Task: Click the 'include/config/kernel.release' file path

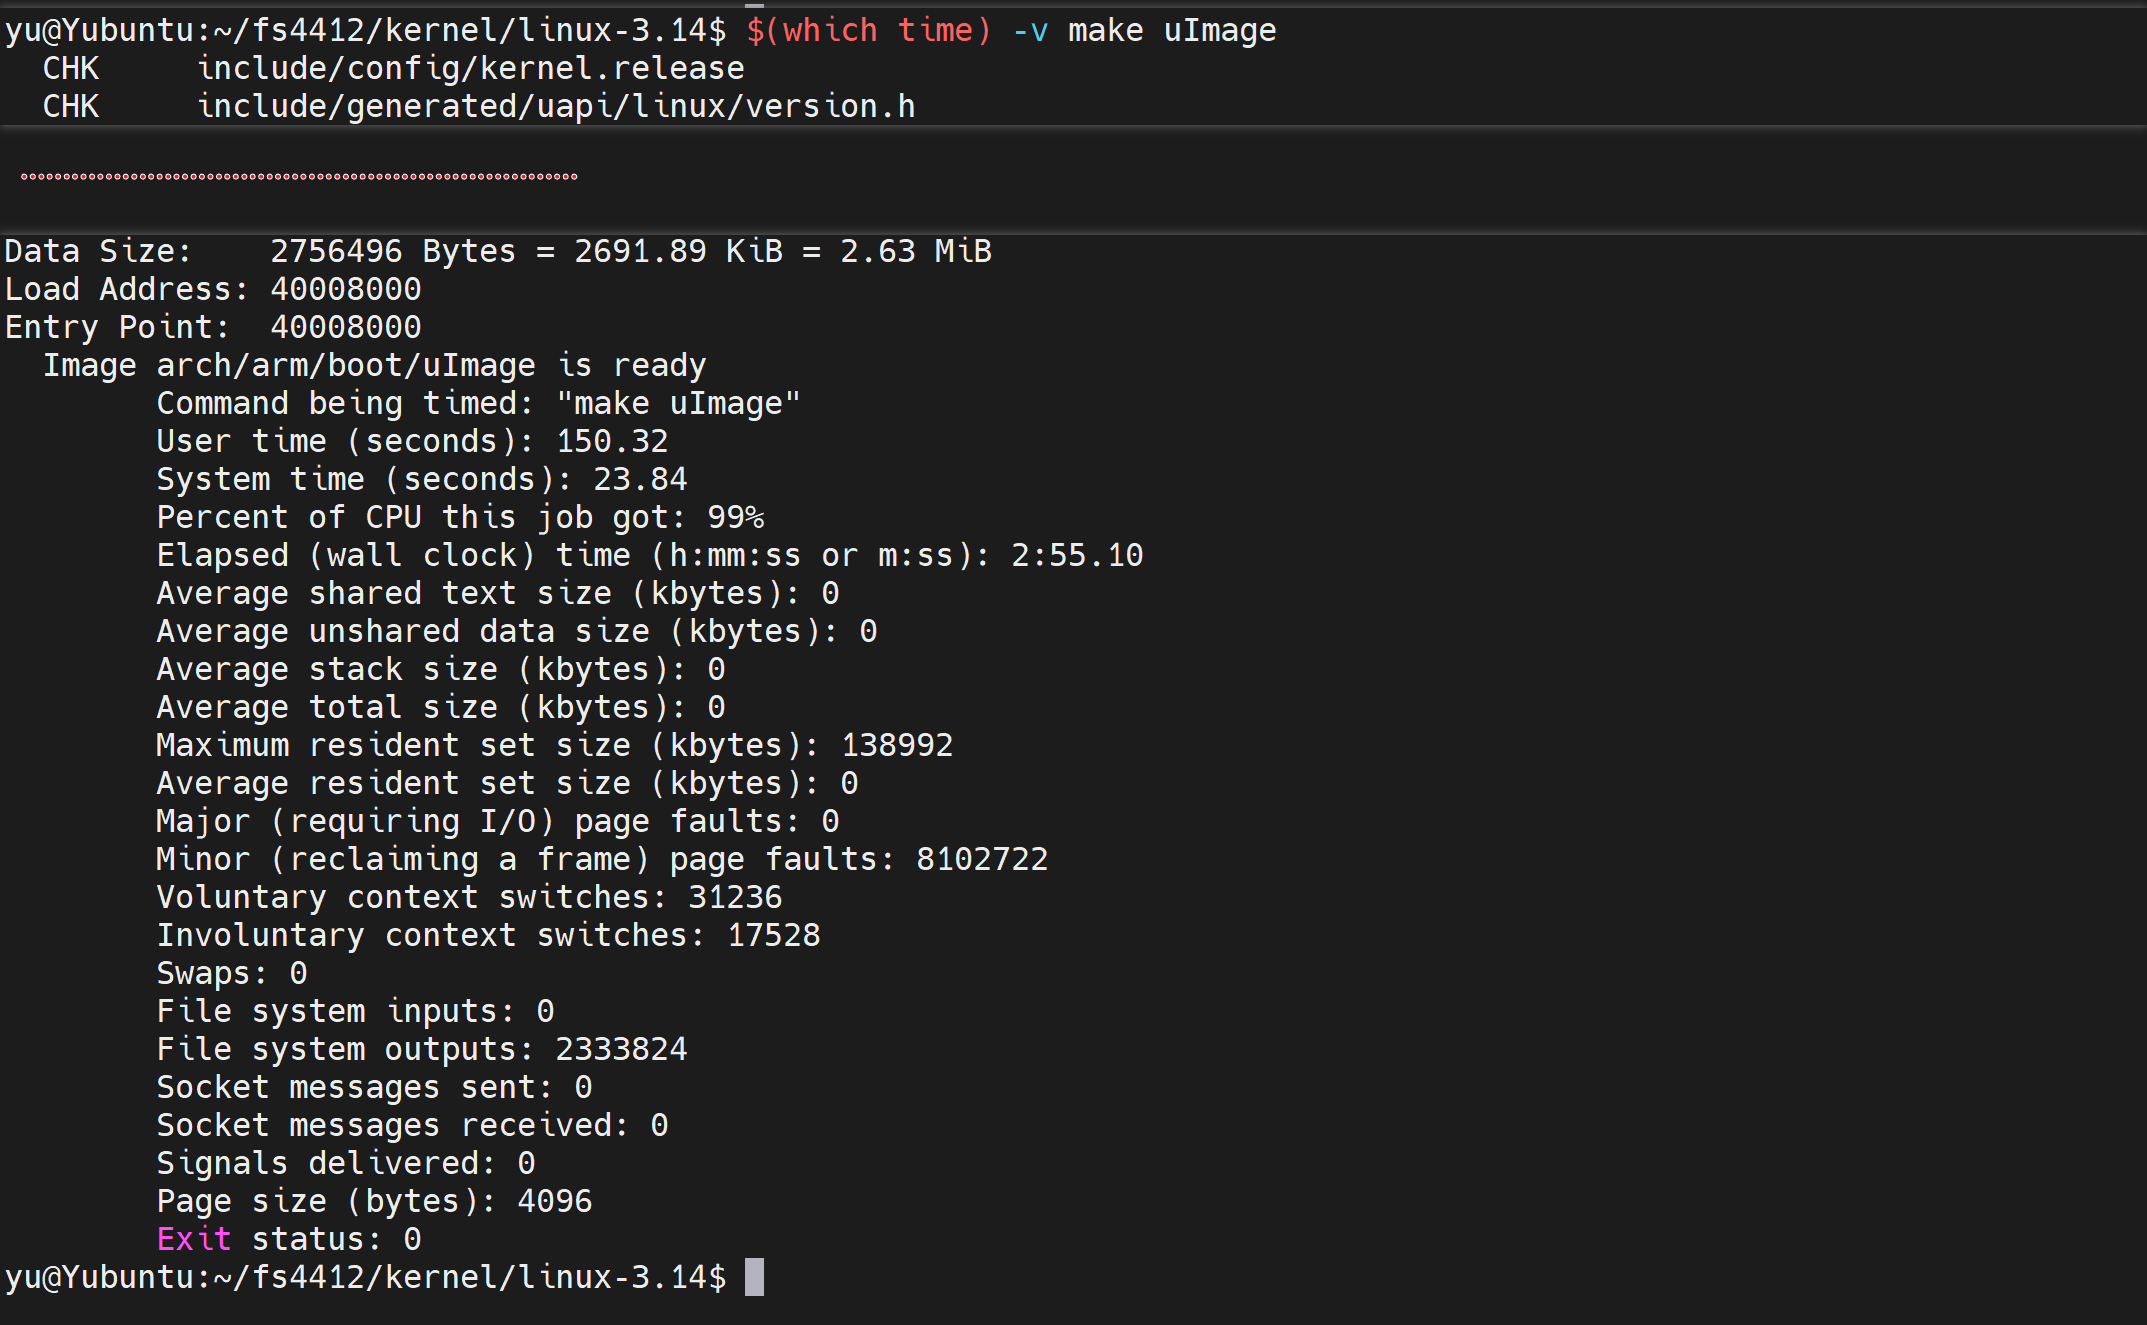Action: 470,68
